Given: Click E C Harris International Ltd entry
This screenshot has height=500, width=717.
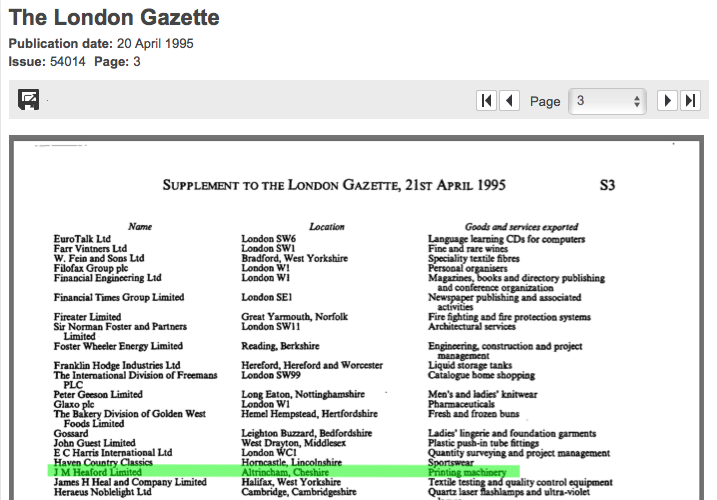Looking at the screenshot, I should (112, 452).
